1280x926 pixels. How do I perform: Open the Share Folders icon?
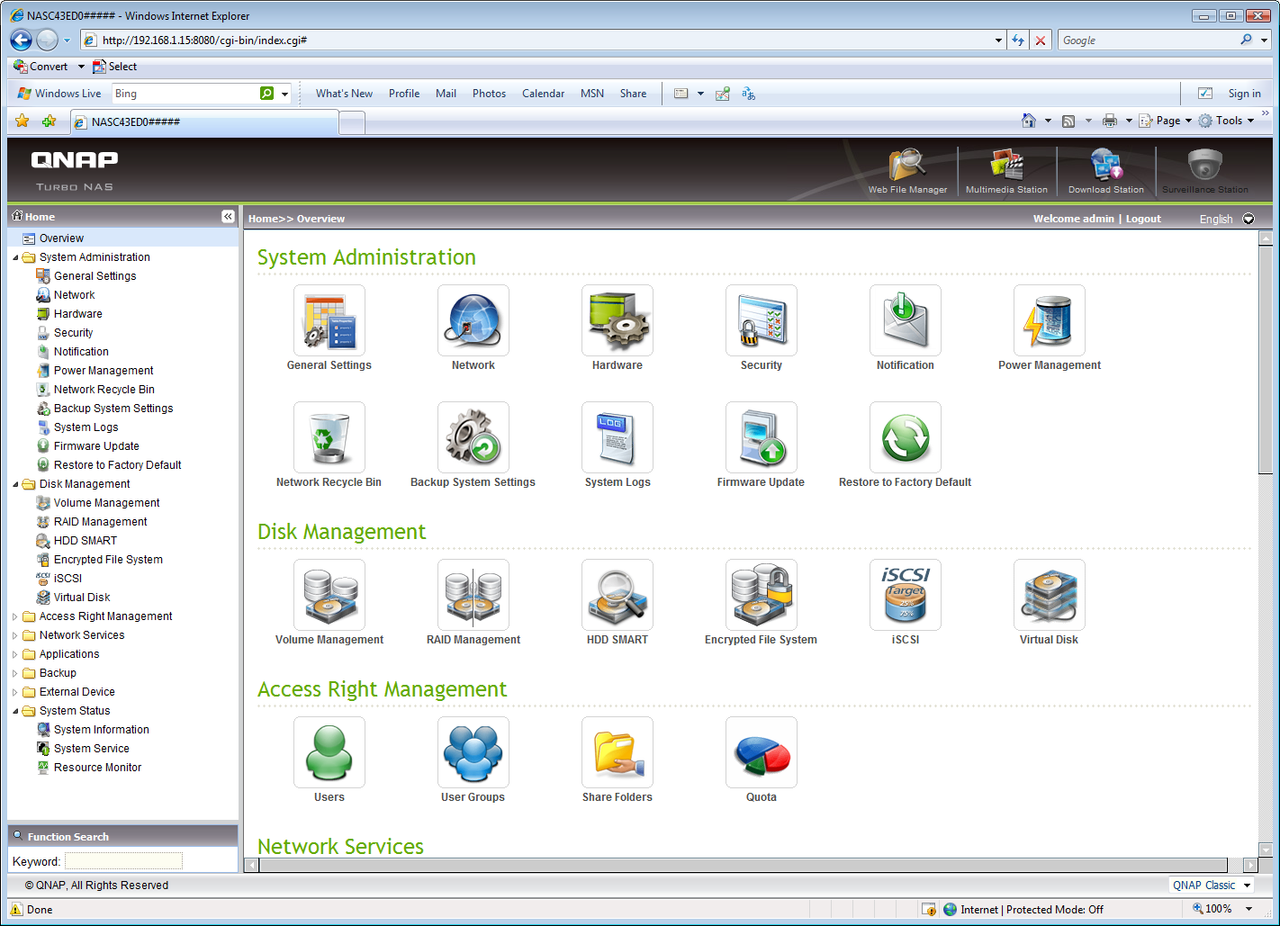click(617, 752)
